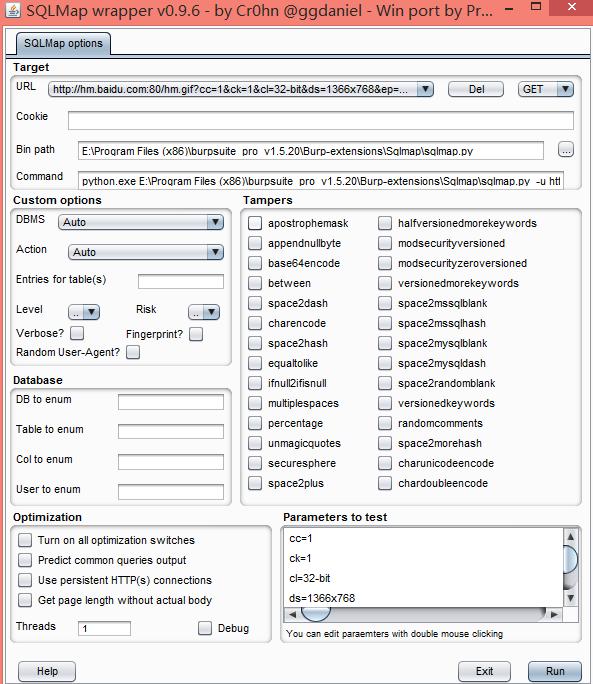Click the Java icon in title bar

(13, 10)
